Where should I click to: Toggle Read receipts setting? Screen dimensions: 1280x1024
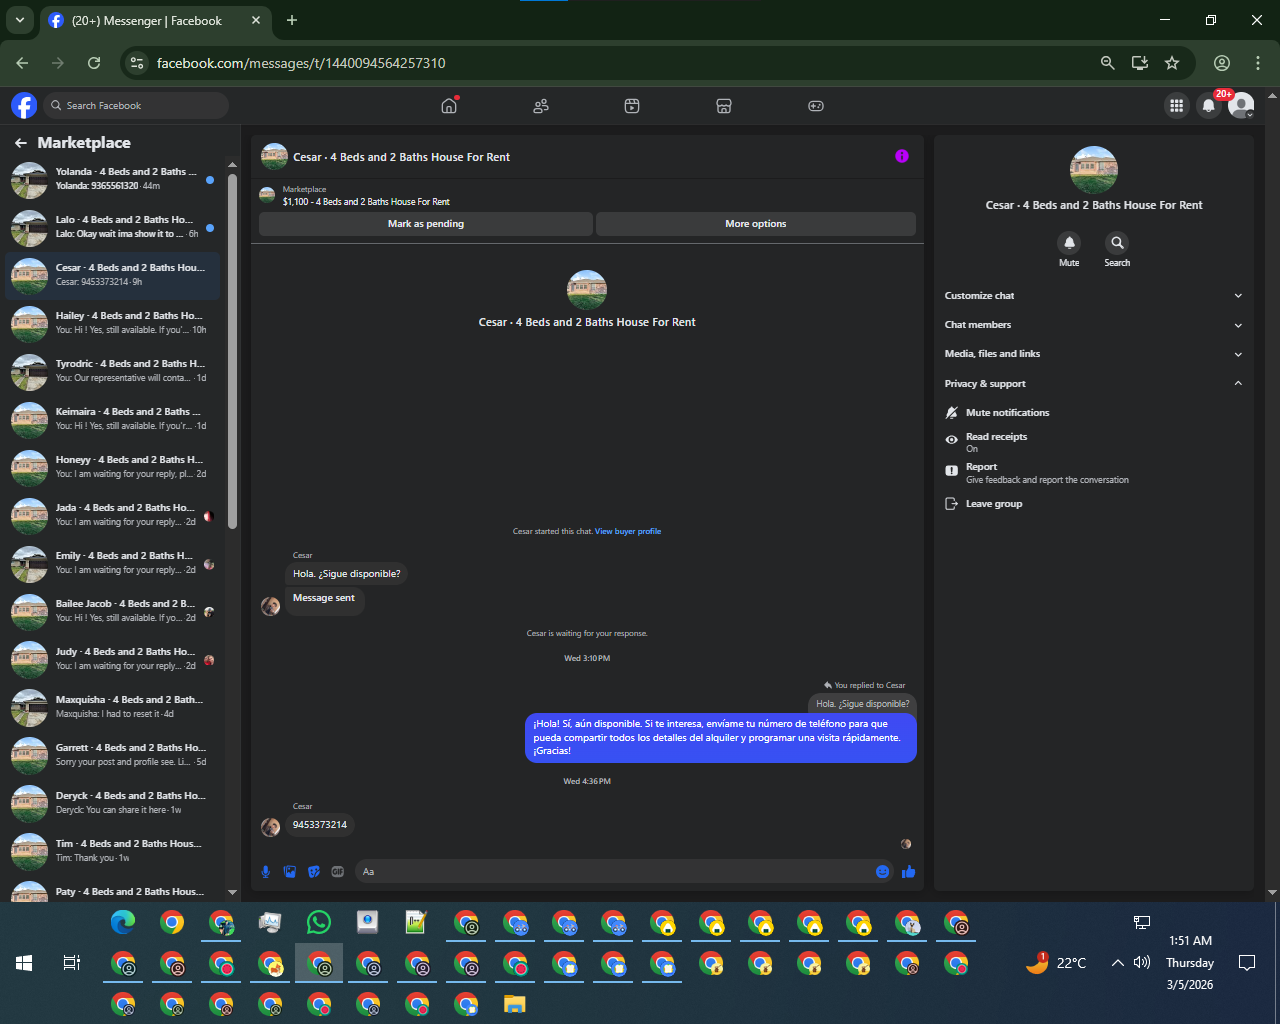pos(1094,442)
